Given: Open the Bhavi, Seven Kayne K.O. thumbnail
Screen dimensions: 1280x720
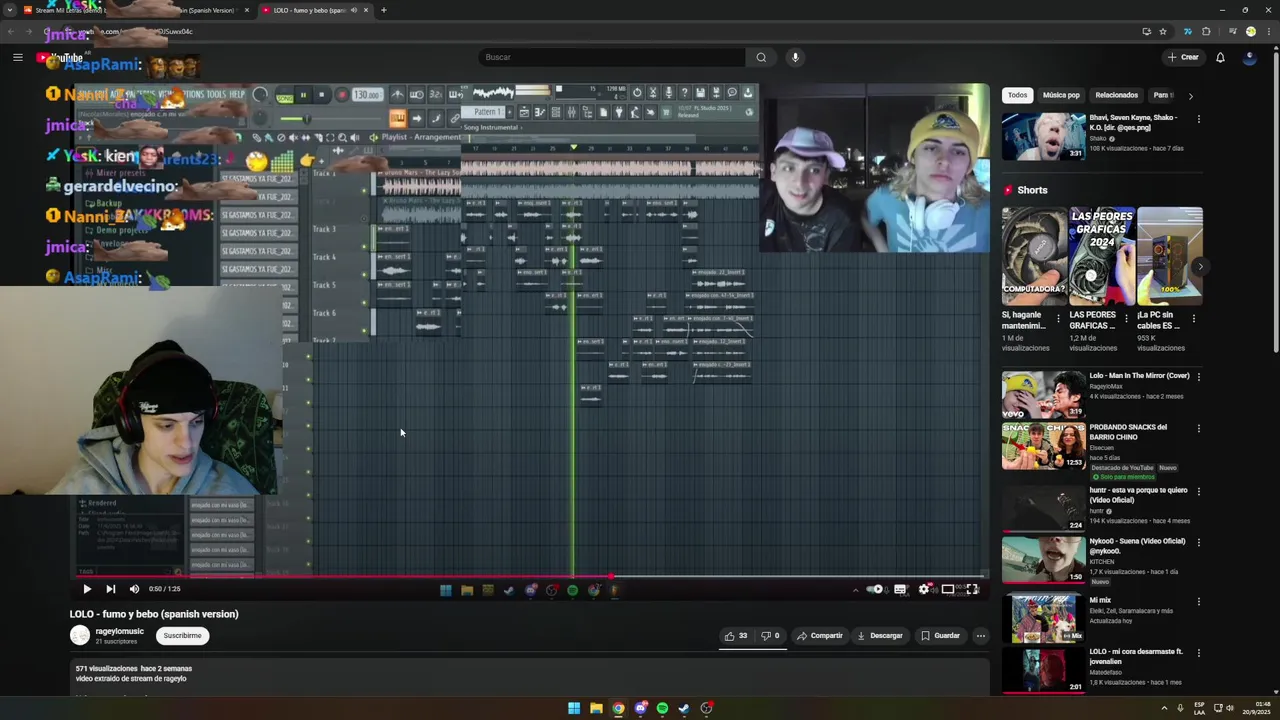Looking at the screenshot, I should 1043,136.
